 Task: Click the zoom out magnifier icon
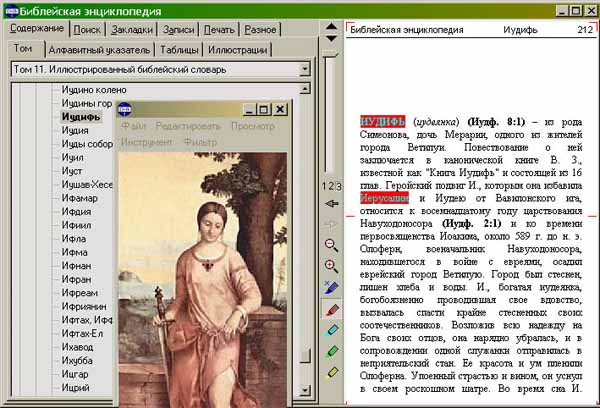pos(331,245)
